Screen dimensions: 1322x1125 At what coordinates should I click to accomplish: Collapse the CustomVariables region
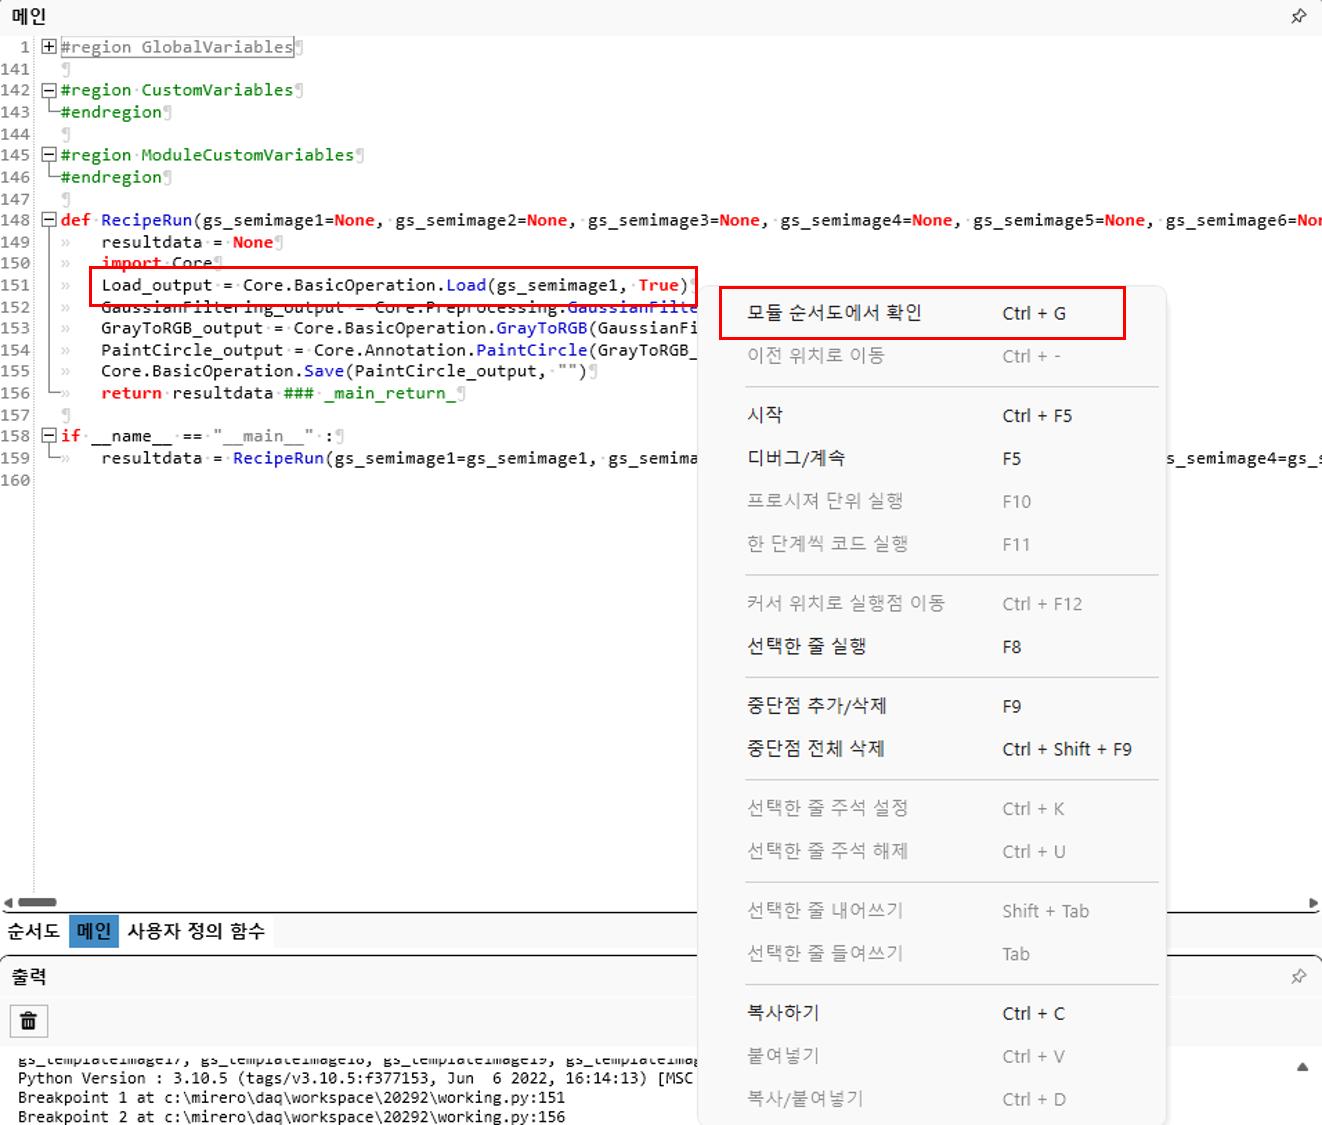48,90
